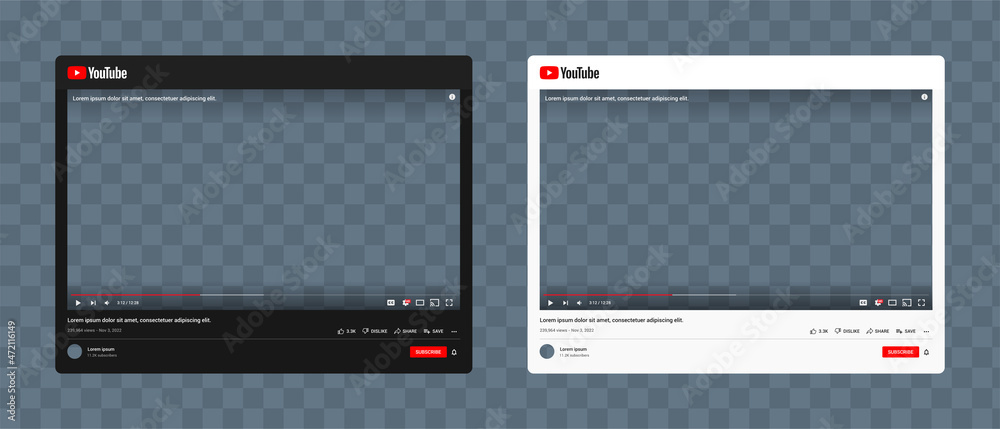Mute the volume in the dark player
The height and width of the screenshot is (429, 1000).
107,303
